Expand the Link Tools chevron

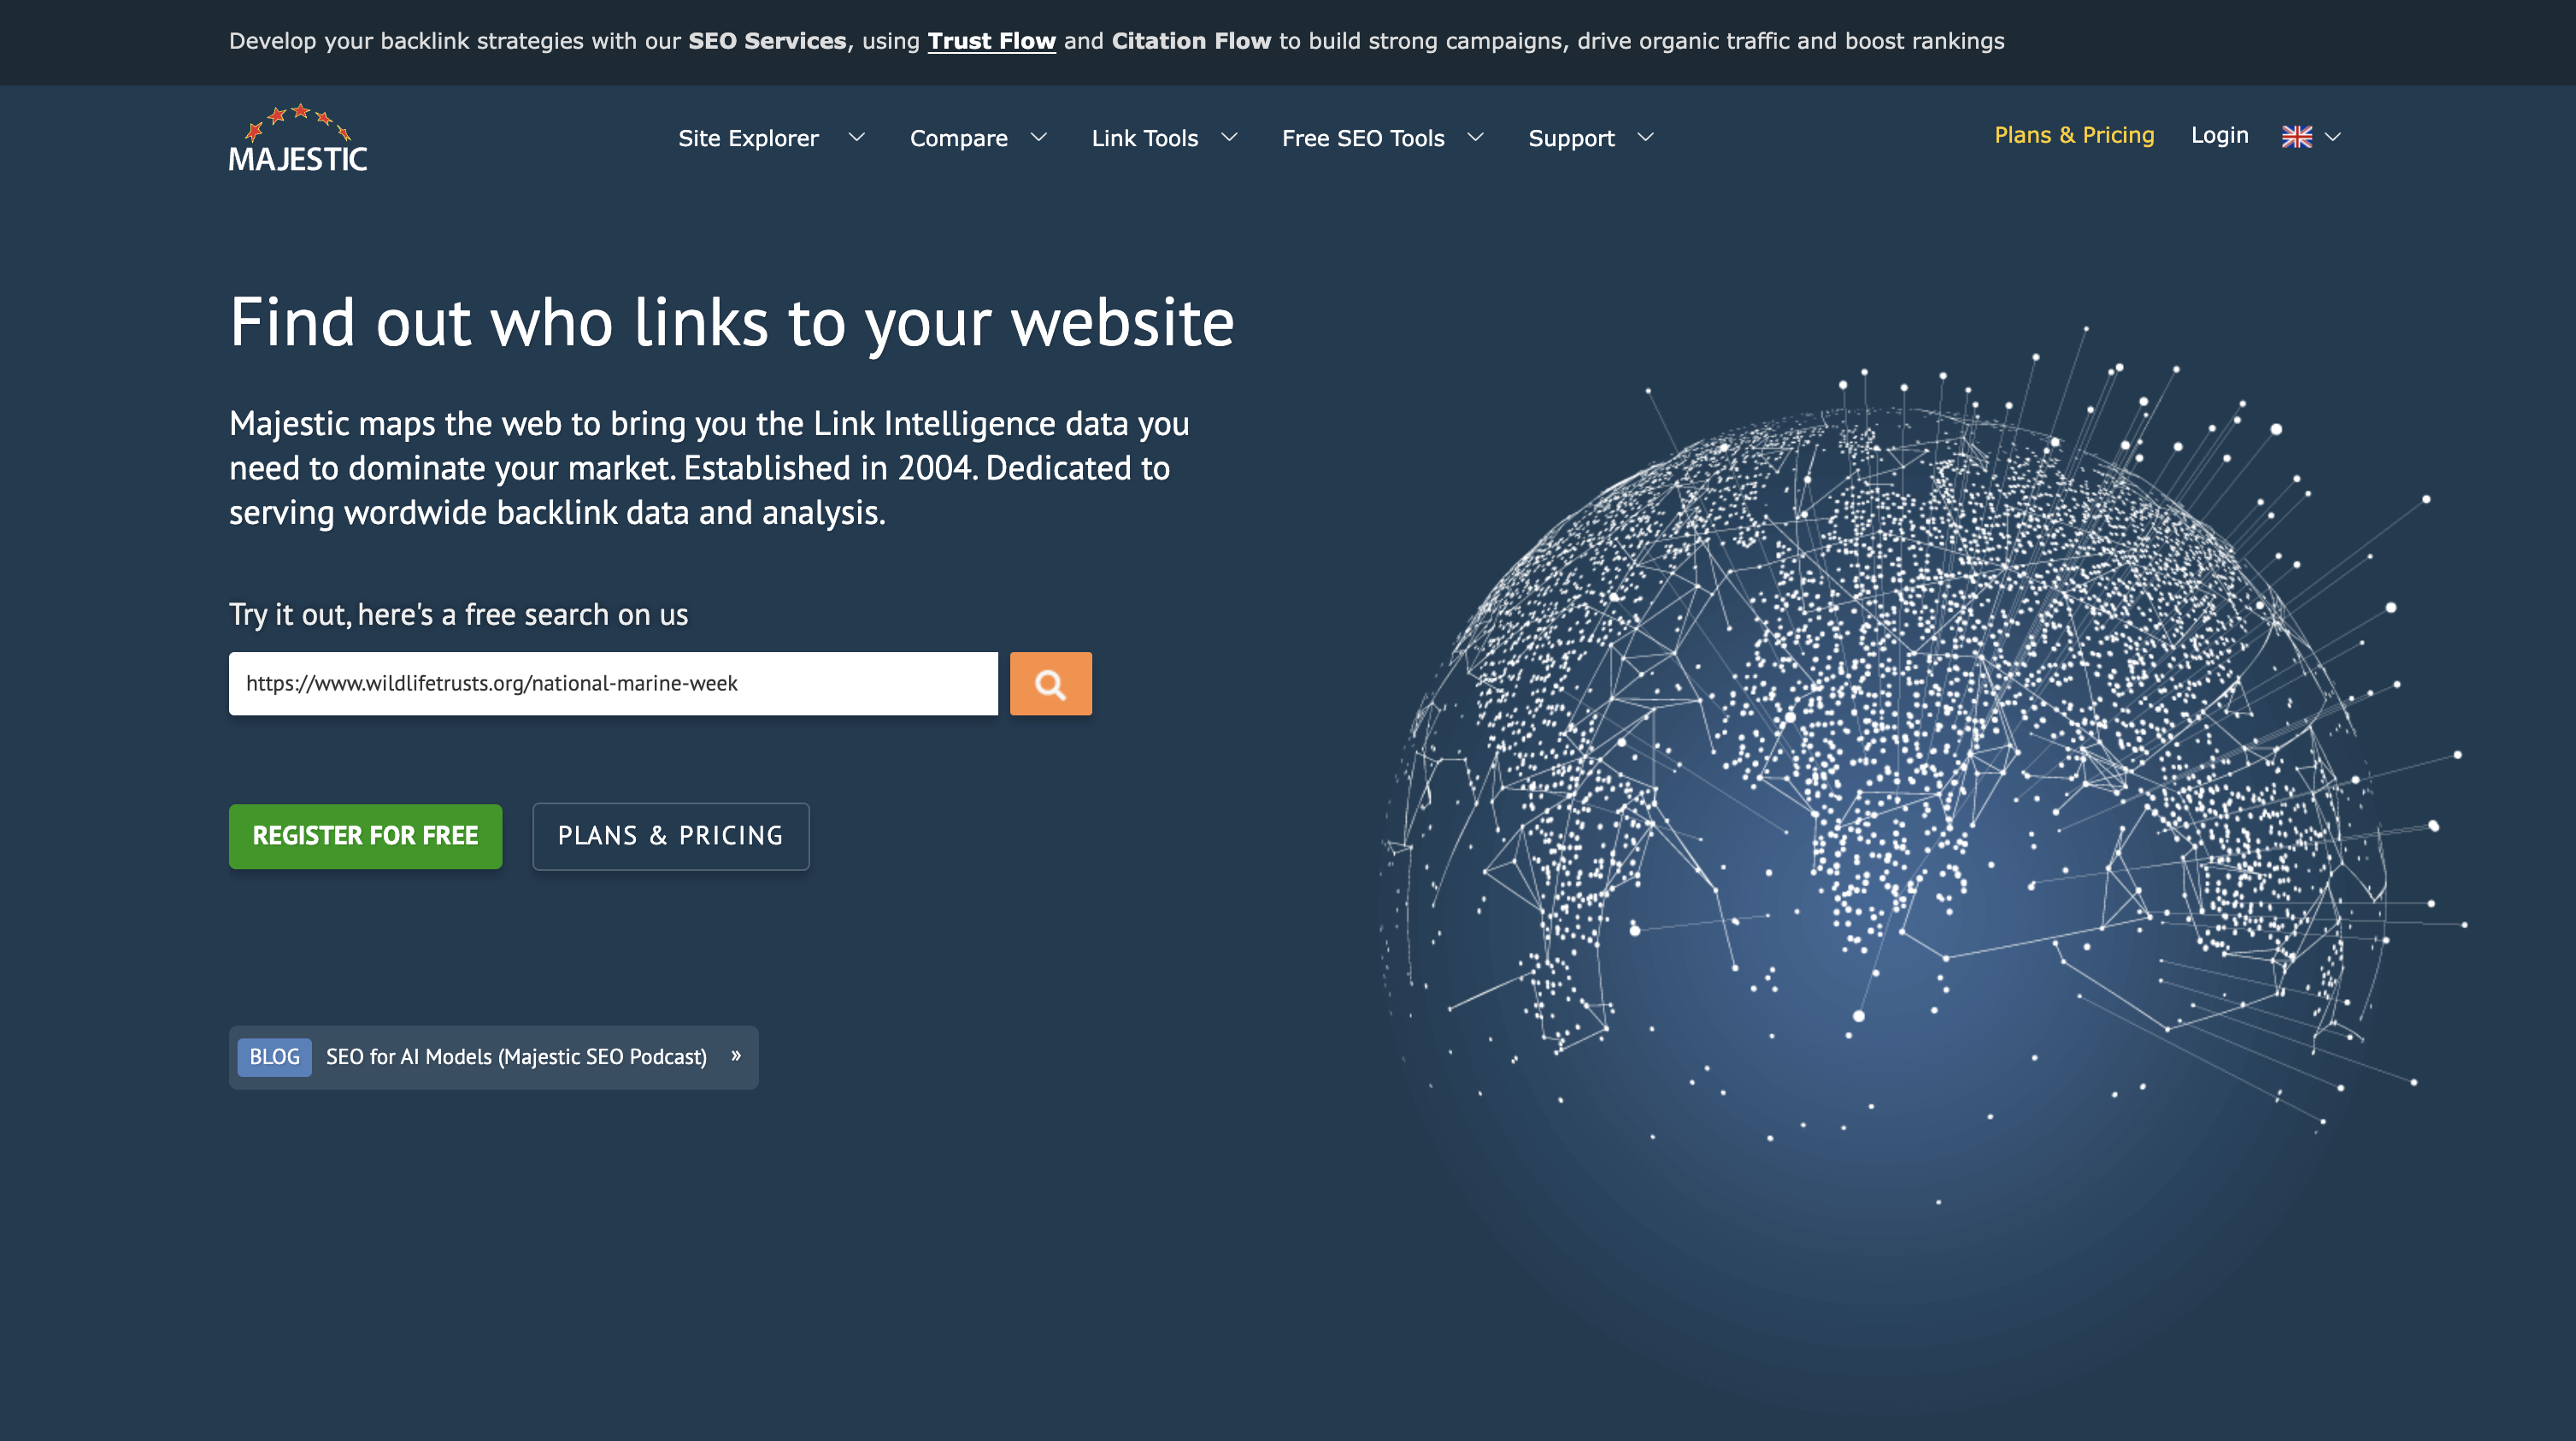(x=1229, y=137)
